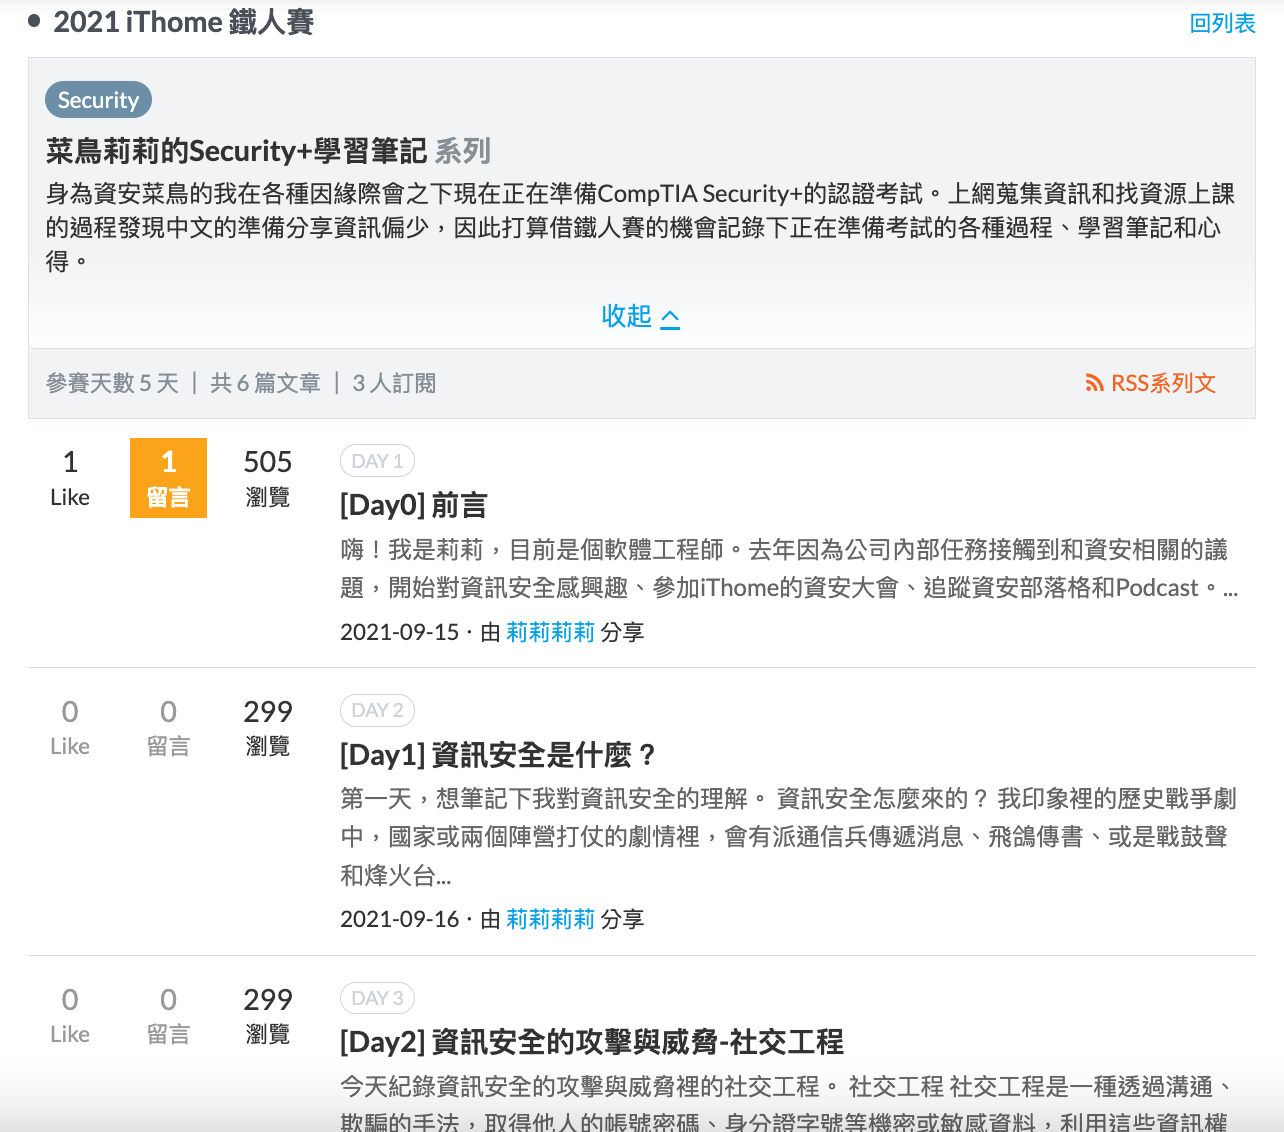Click 0 留言 on the Day1 post
This screenshot has width=1284, height=1132.
point(168,727)
